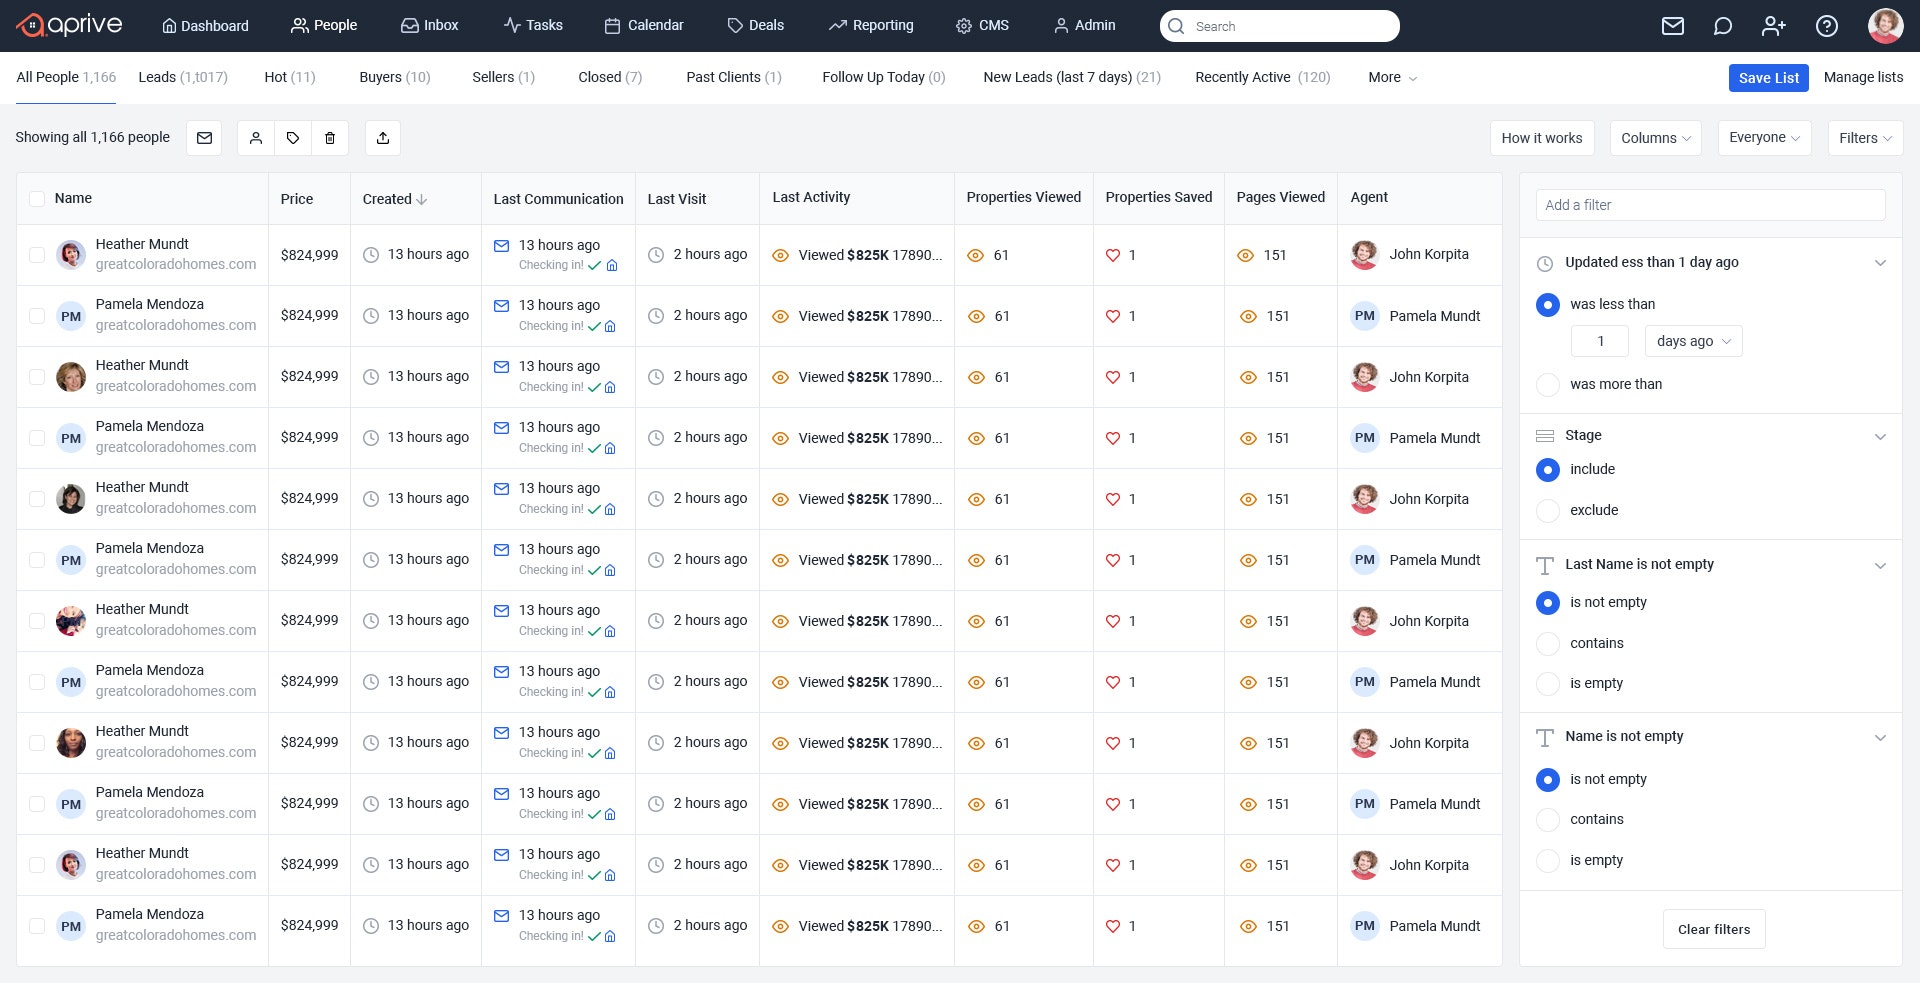This screenshot has width=1920, height=983.
Task: Click the Created column sort arrow
Action: [422, 199]
